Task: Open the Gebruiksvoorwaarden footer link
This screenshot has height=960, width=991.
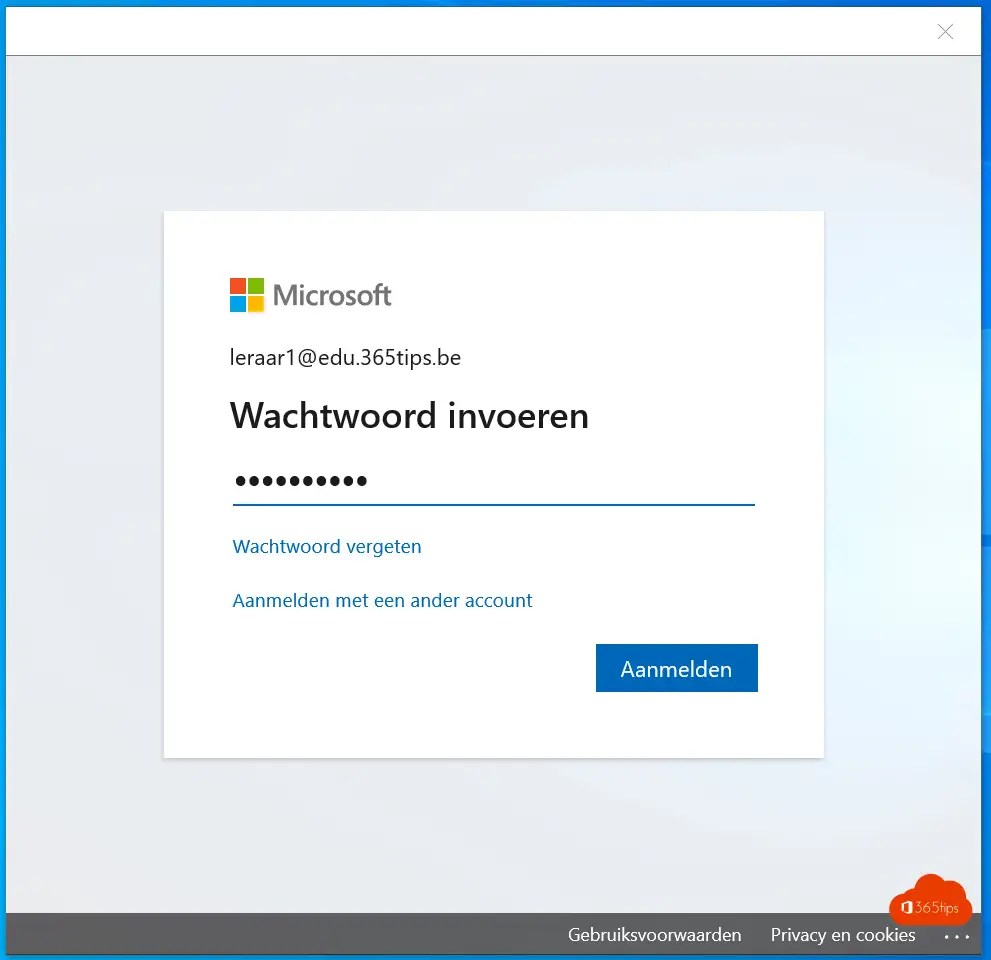Action: 654,935
